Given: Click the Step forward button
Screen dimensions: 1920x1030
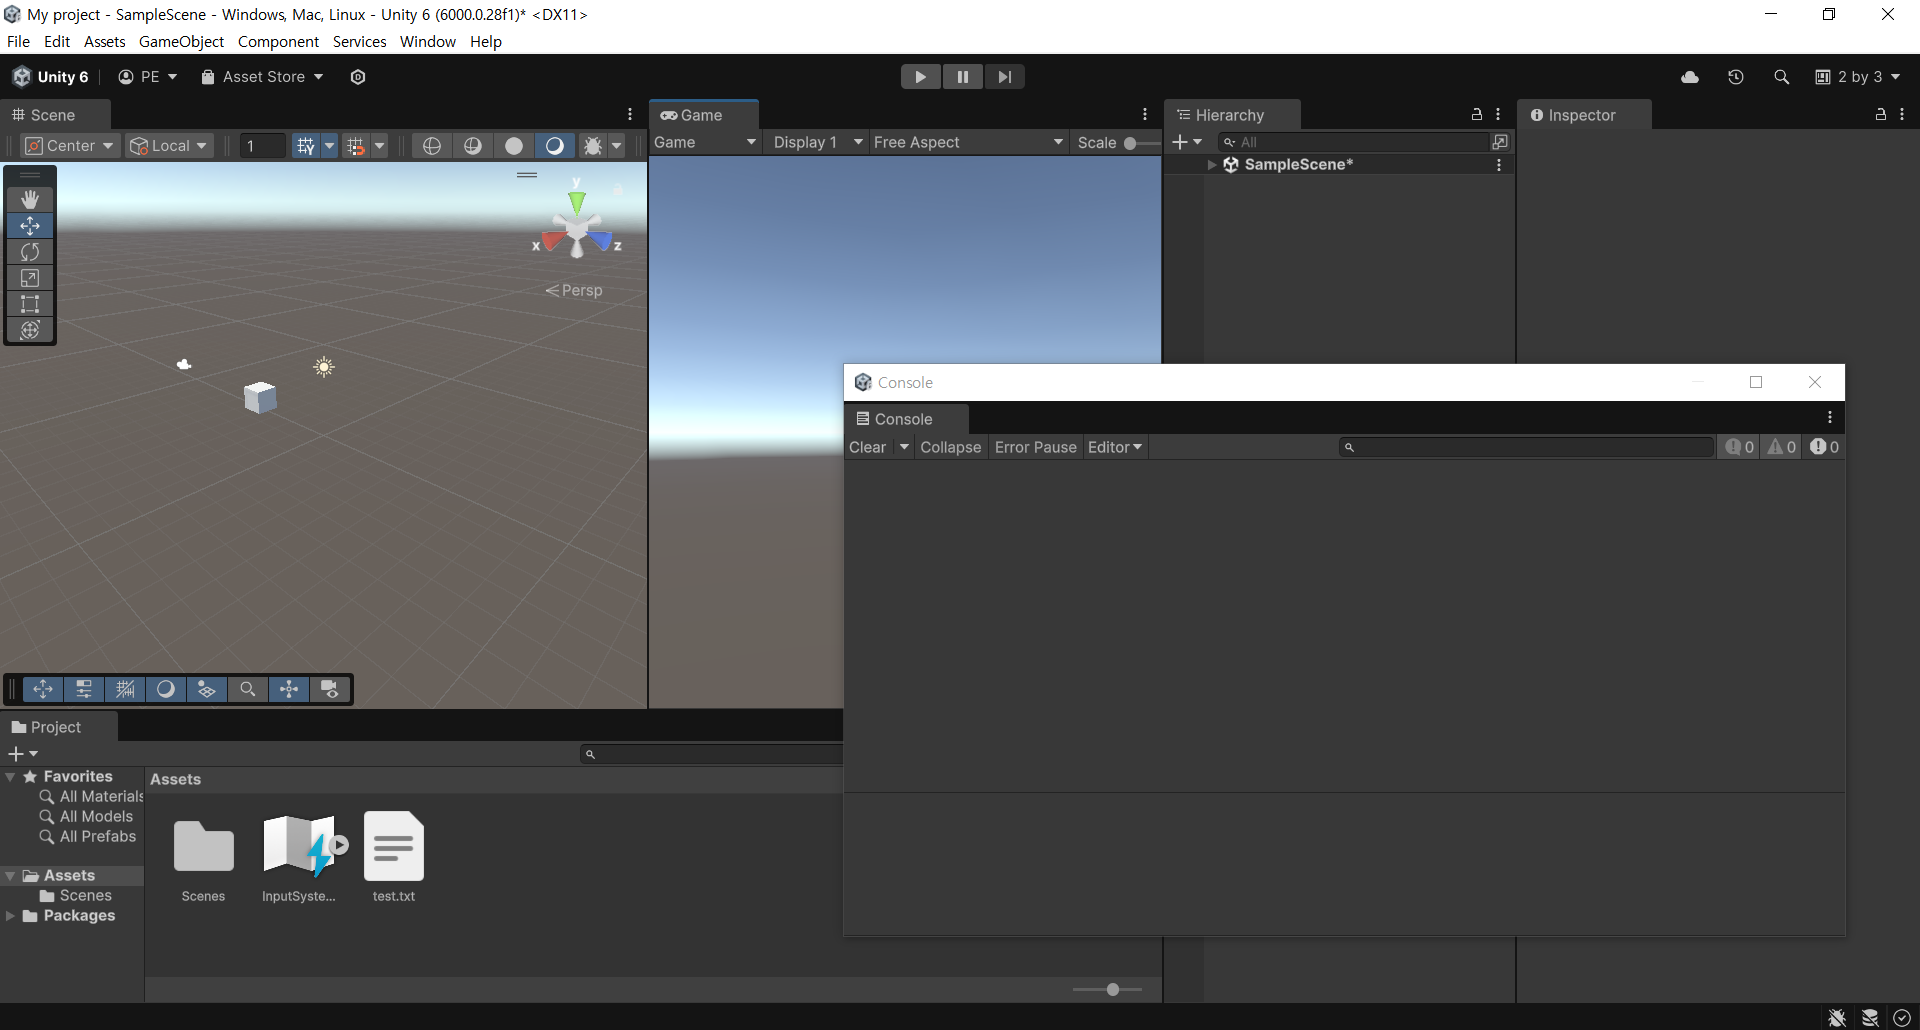Looking at the screenshot, I should coord(1004,77).
